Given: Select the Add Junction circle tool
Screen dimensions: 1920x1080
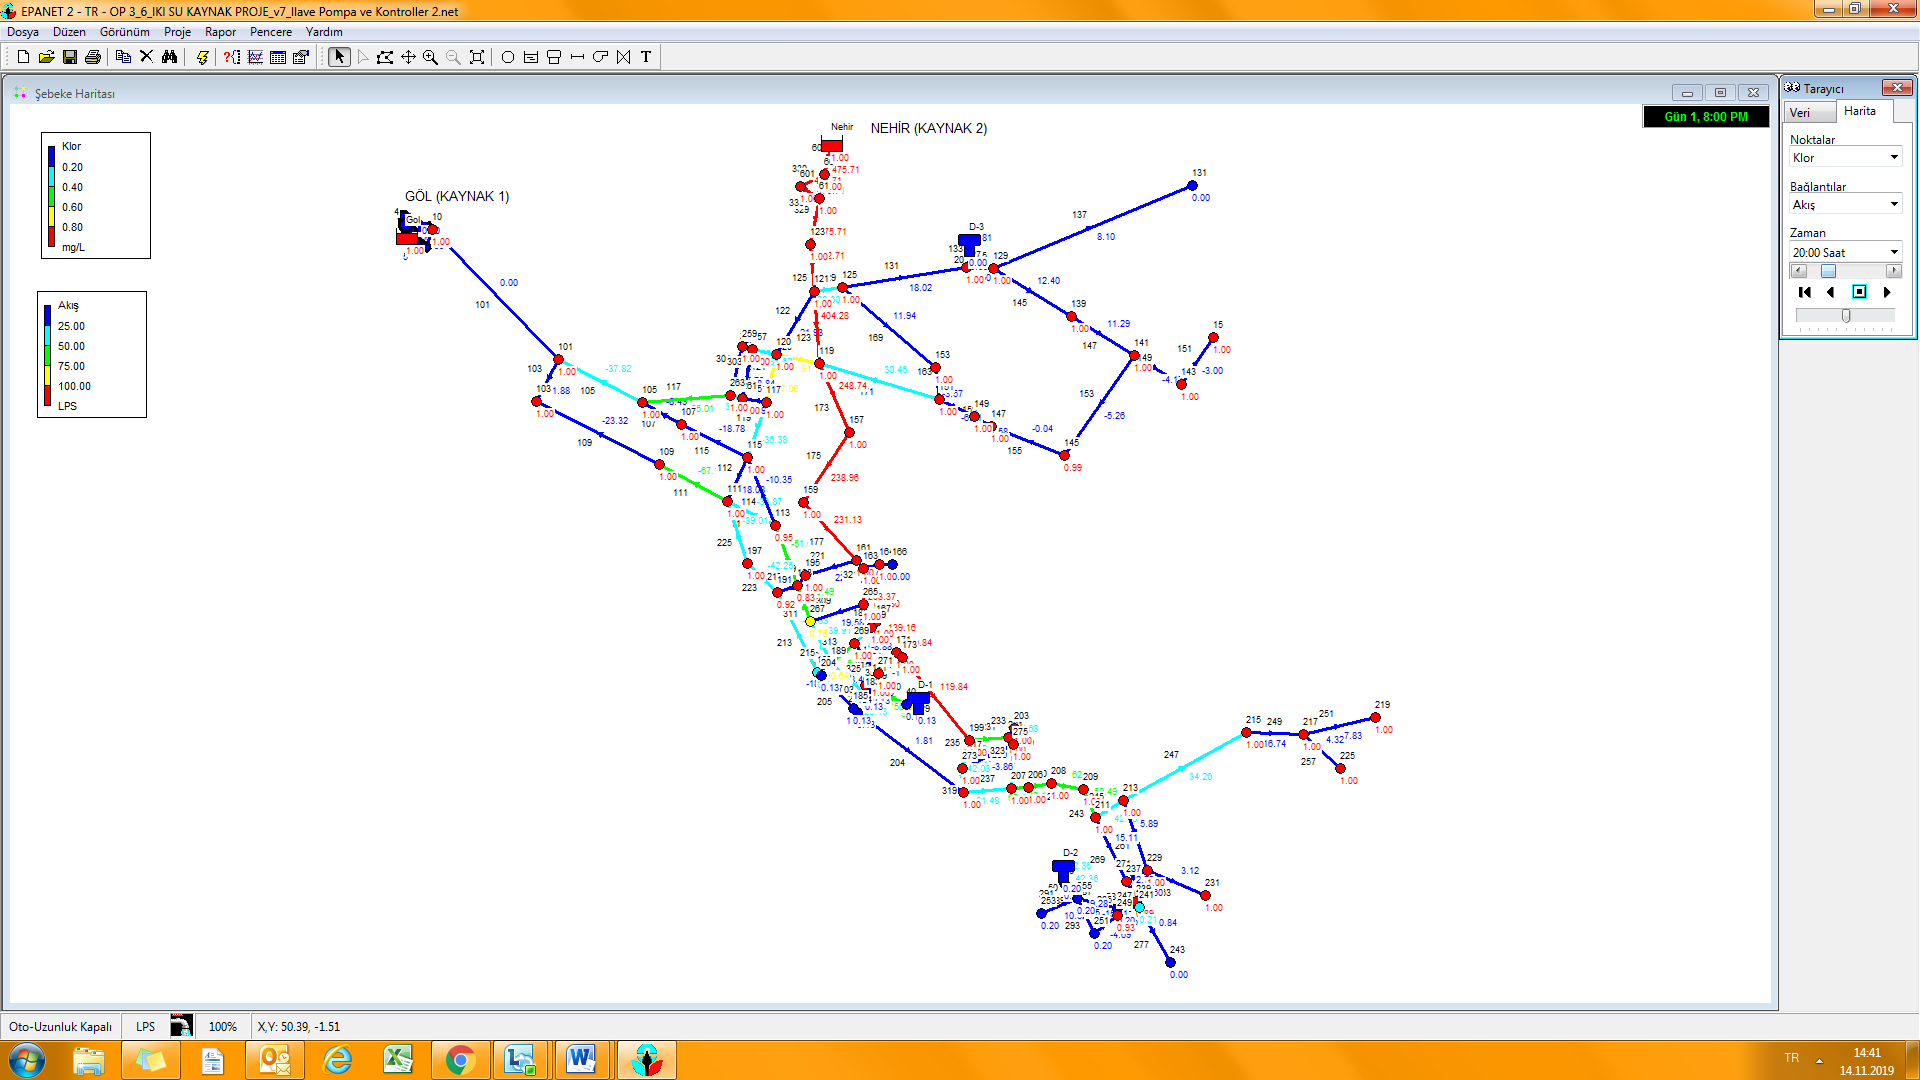Looking at the screenshot, I should (508, 57).
